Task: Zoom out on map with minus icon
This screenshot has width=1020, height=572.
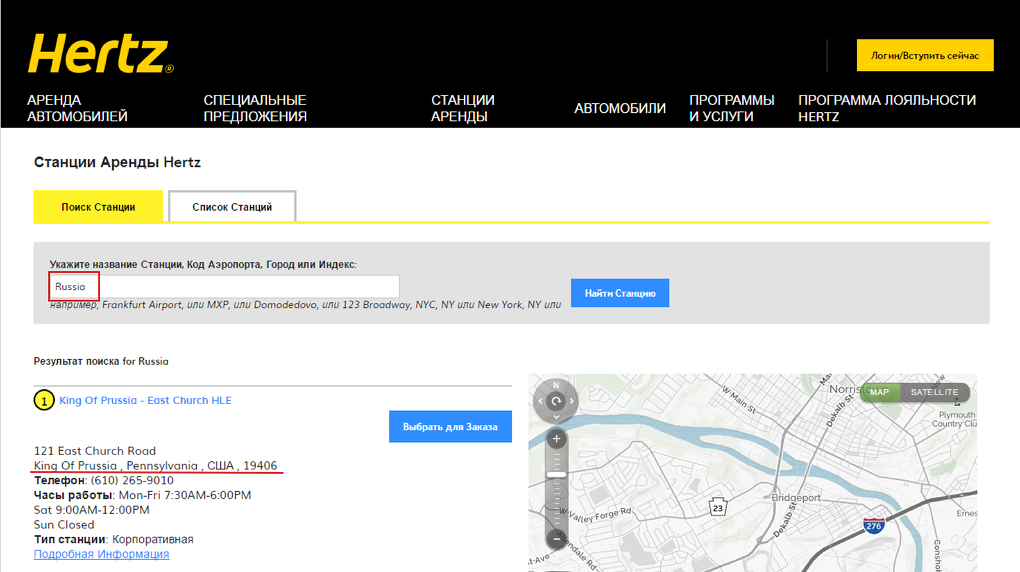Action: (x=556, y=538)
